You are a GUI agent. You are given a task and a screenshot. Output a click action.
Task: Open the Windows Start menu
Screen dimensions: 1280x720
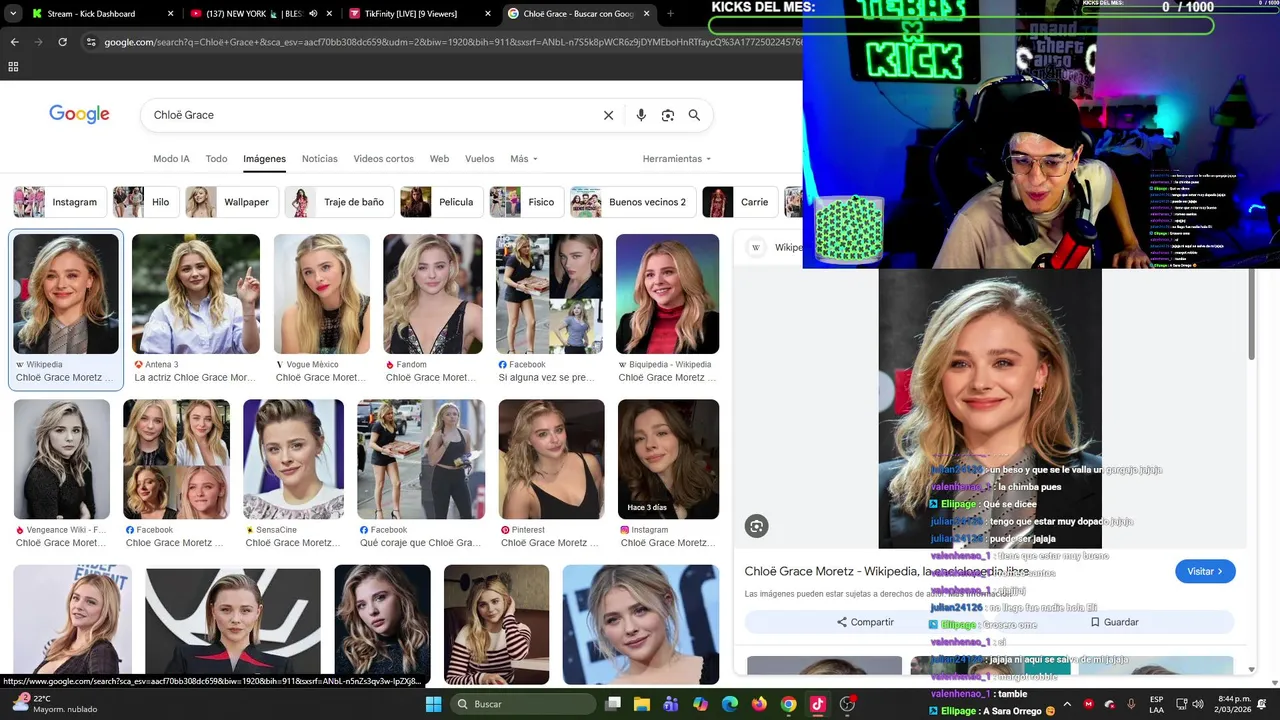433,704
